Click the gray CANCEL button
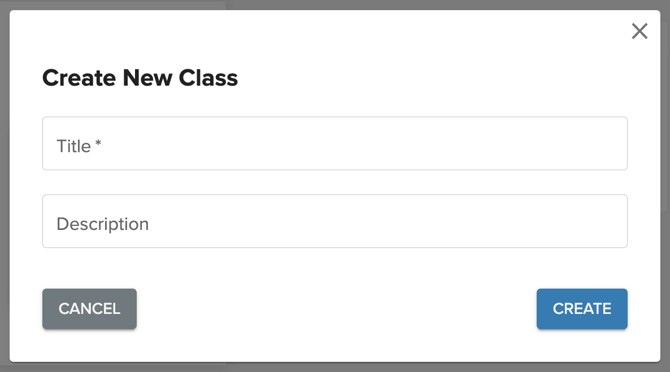The image size is (670, 372). 89,309
